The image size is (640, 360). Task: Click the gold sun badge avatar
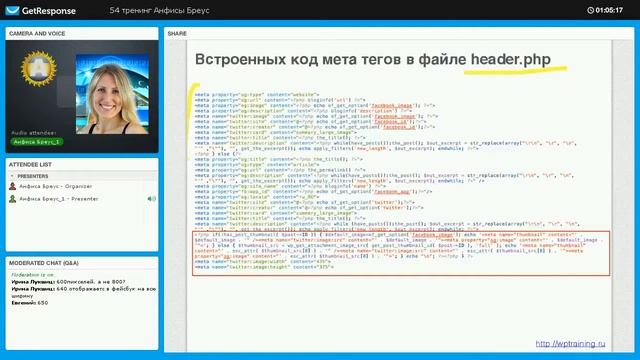point(38,68)
